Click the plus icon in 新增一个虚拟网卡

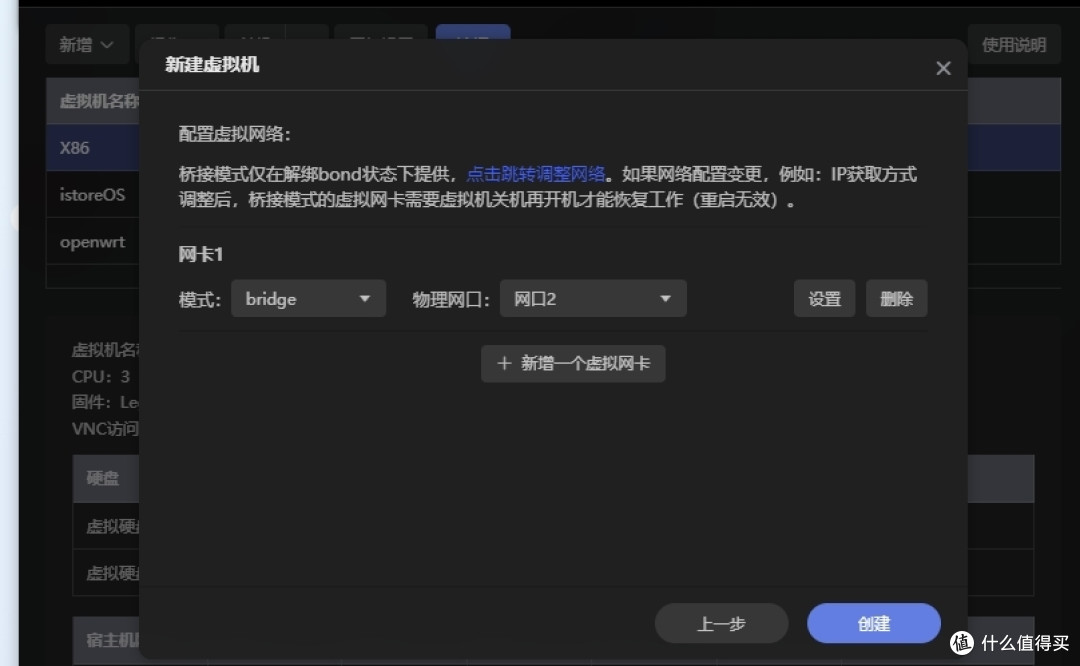(503, 363)
